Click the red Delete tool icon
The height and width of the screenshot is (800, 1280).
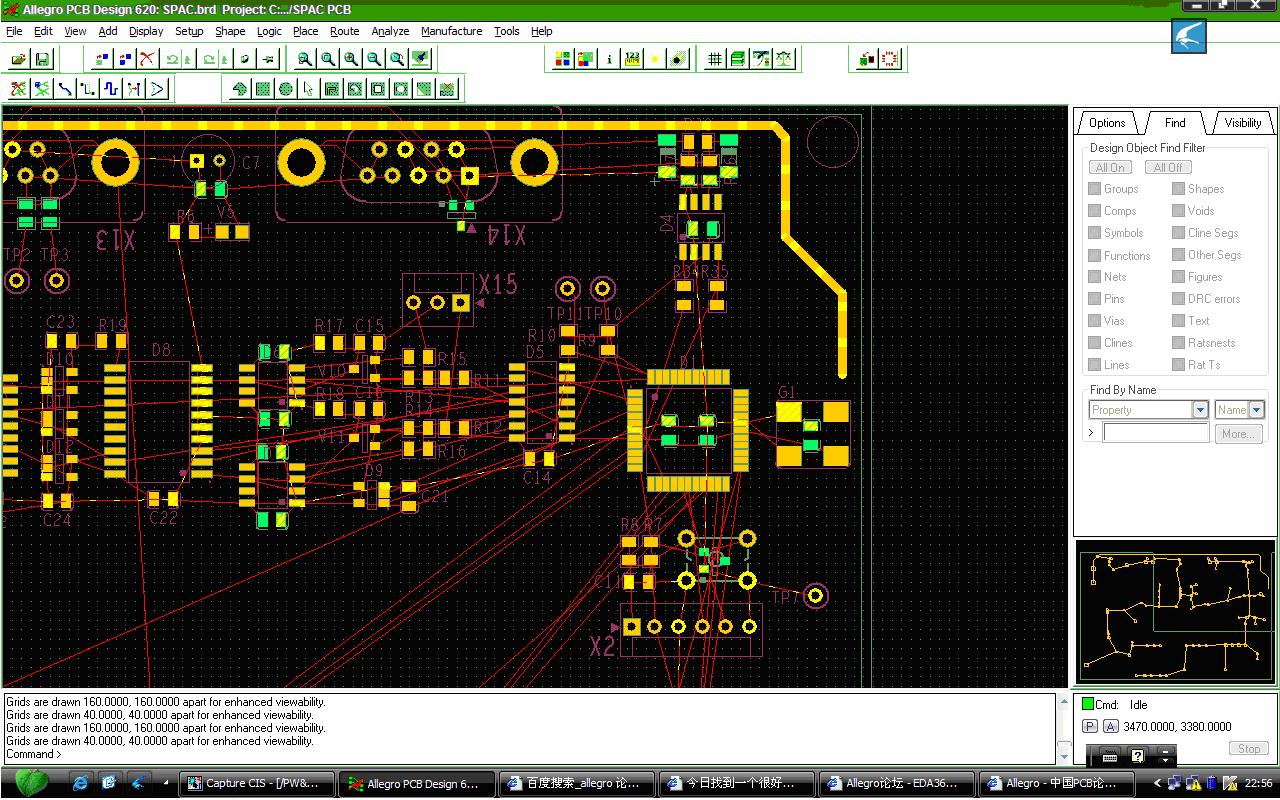[147, 60]
